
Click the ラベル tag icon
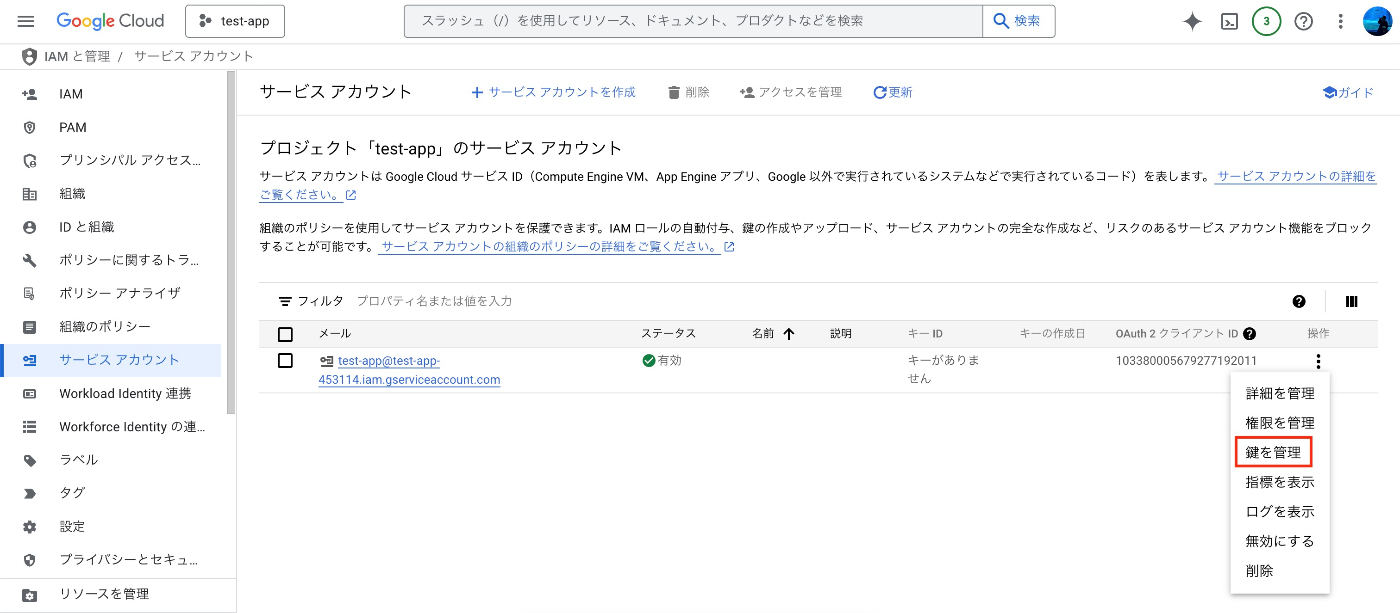pyautogui.click(x=29, y=460)
